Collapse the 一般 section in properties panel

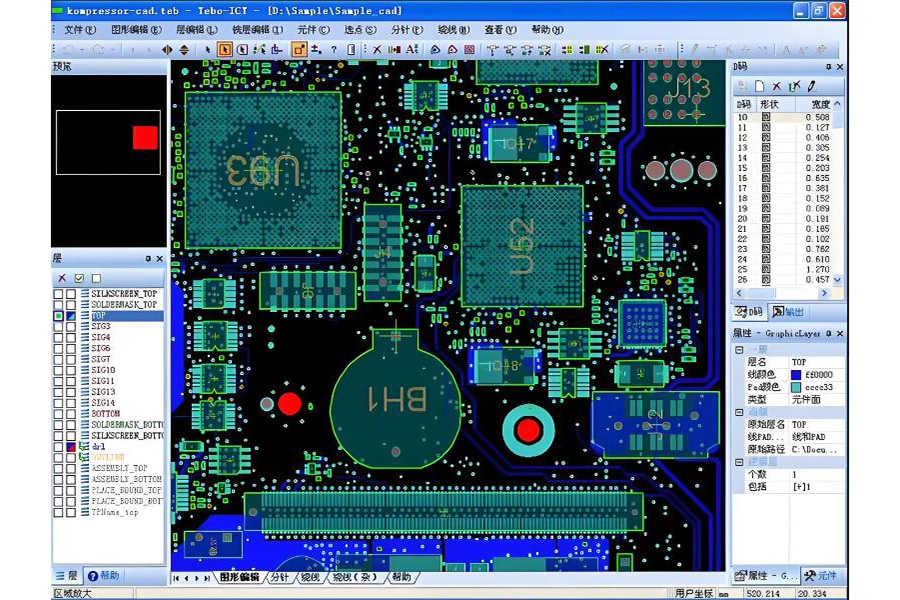(x=738, y=350)
